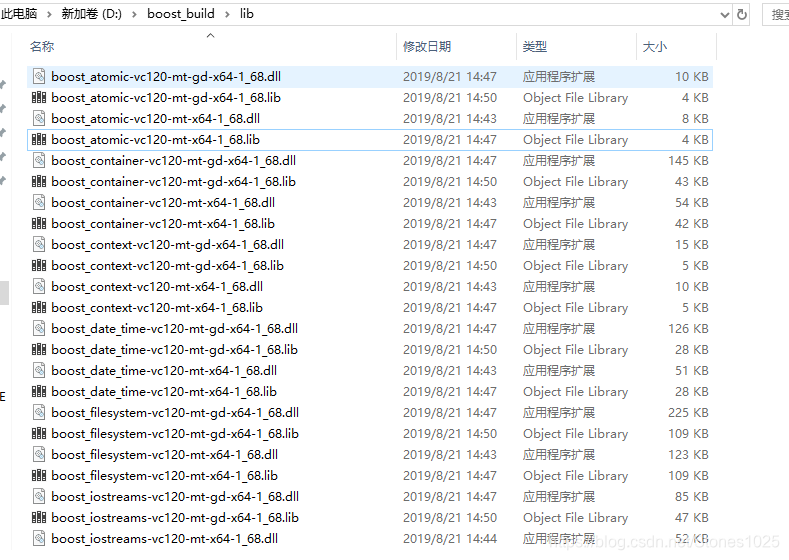Navigate to 新加卷 (D:) in the address bar

click(92, 14)
